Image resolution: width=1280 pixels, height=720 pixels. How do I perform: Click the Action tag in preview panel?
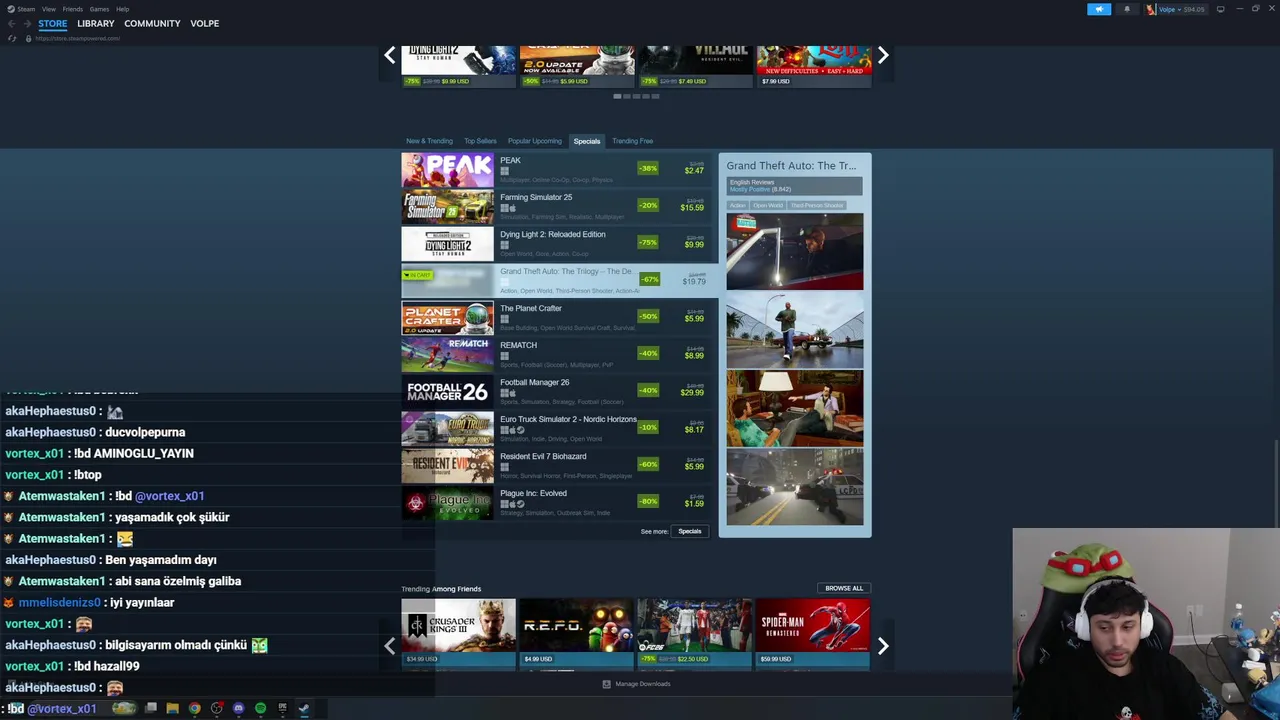point(737,205)
